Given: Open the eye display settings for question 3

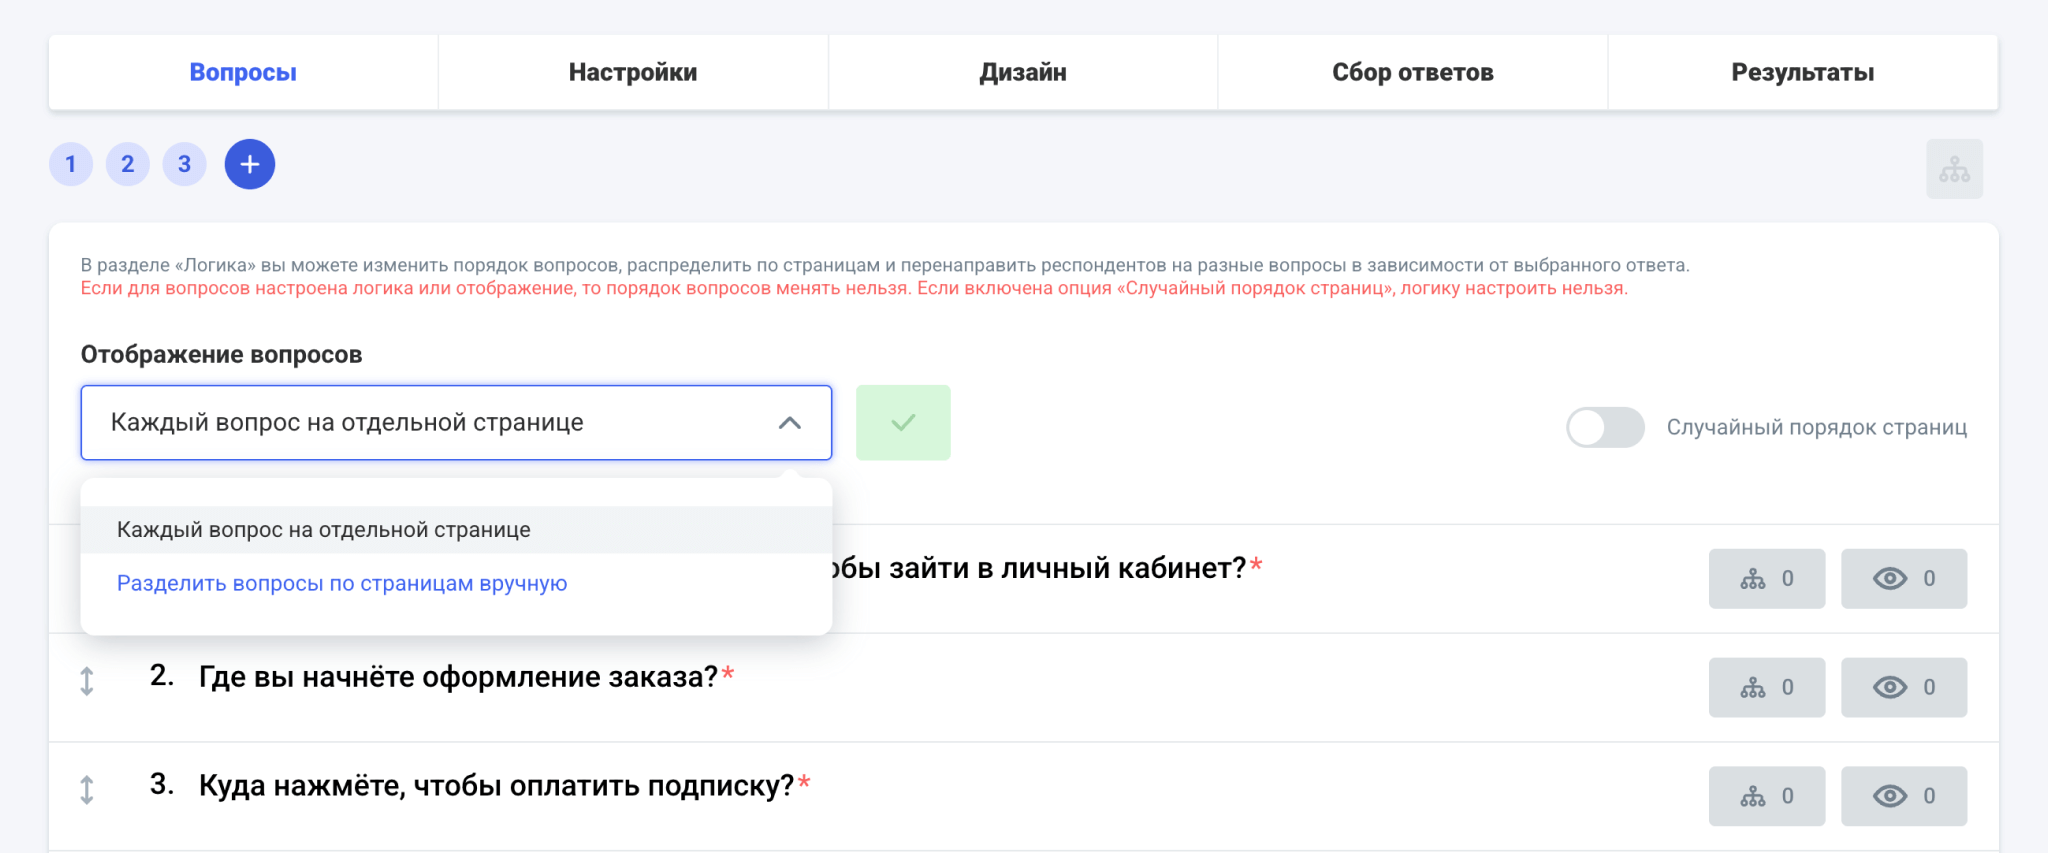Looking at the screenshot, I should click(x=1903, y=797).
